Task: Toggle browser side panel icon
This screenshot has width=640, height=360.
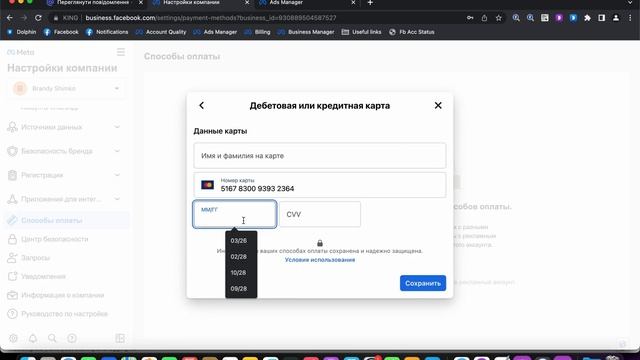Action: [602, 18]
